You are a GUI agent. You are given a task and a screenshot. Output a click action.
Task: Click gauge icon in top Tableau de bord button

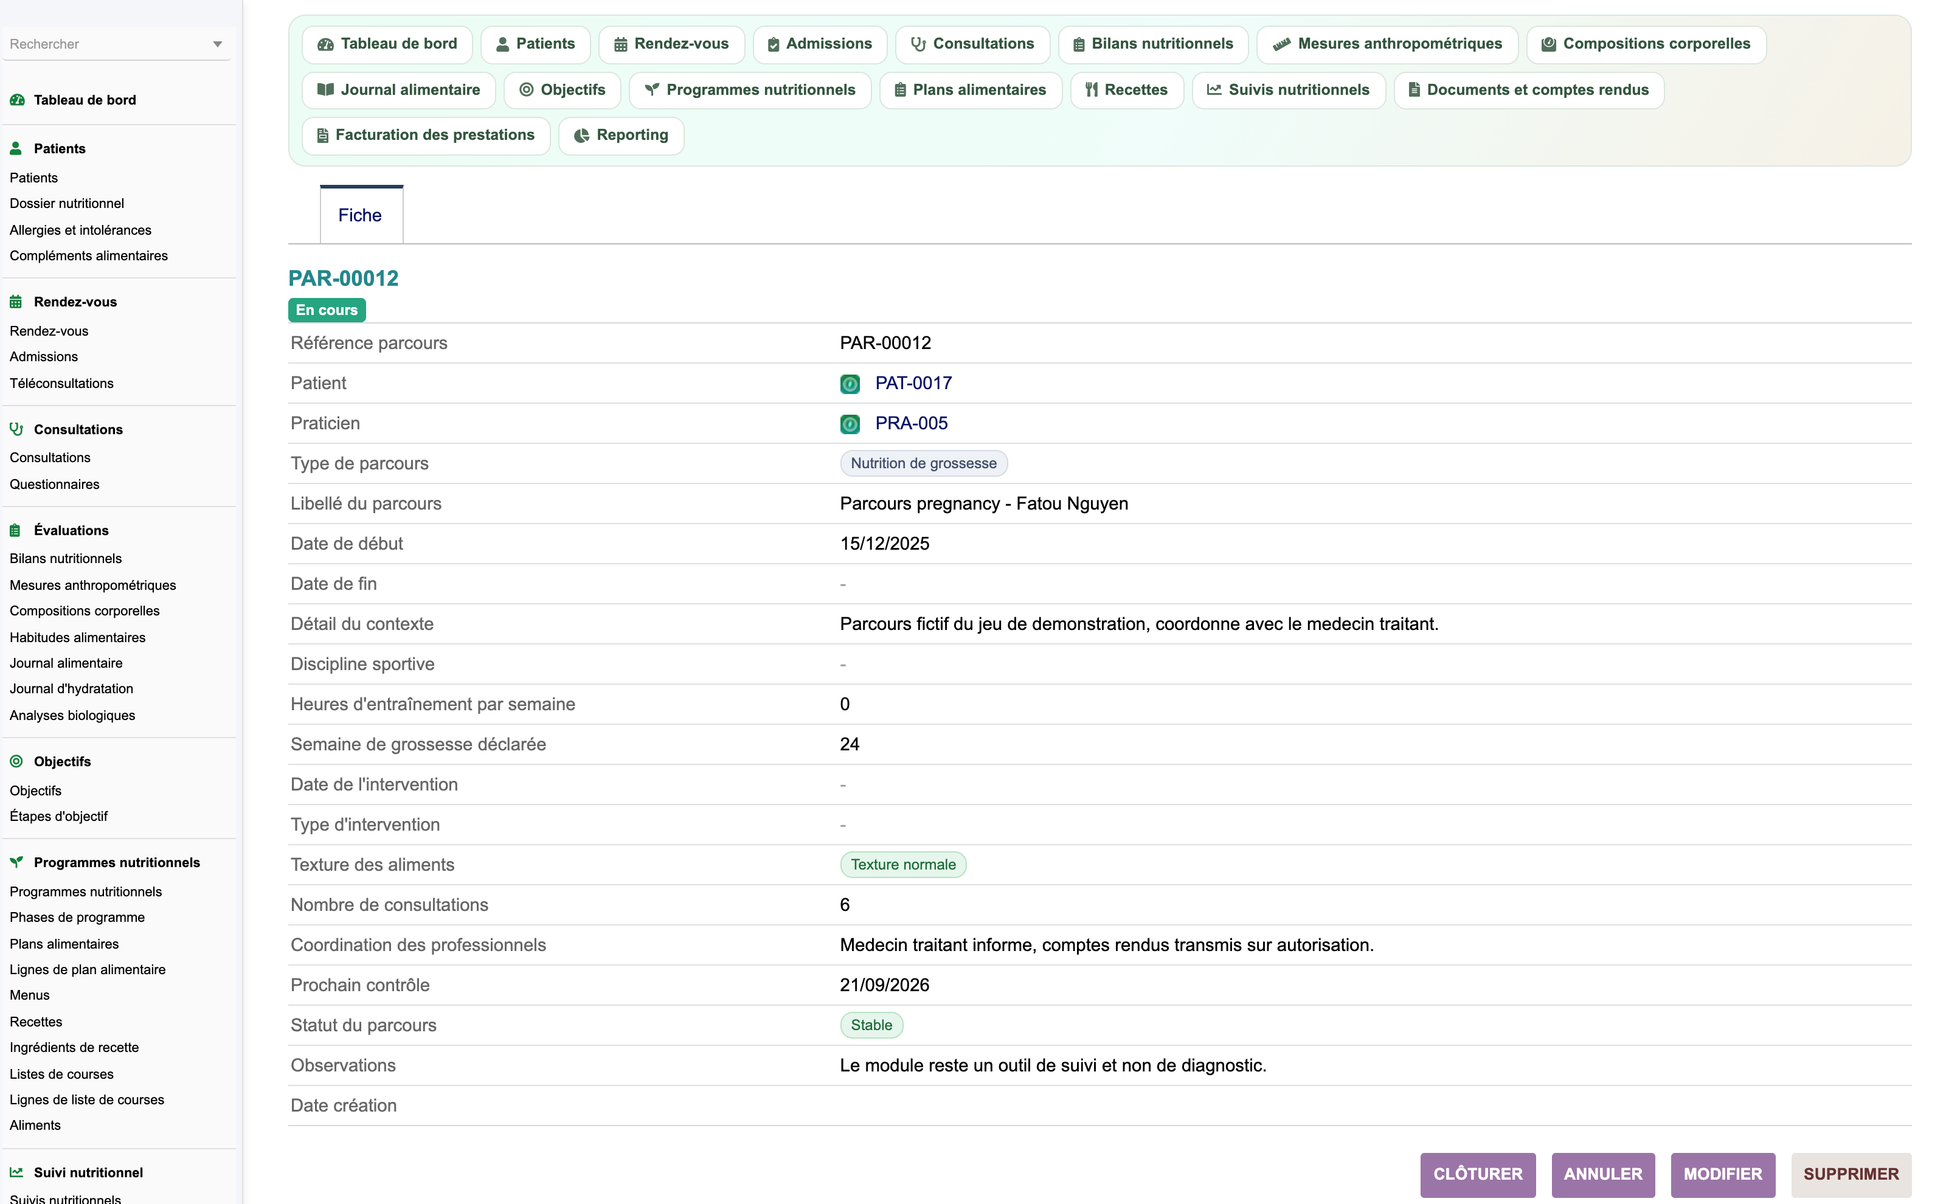coord(325,44)
